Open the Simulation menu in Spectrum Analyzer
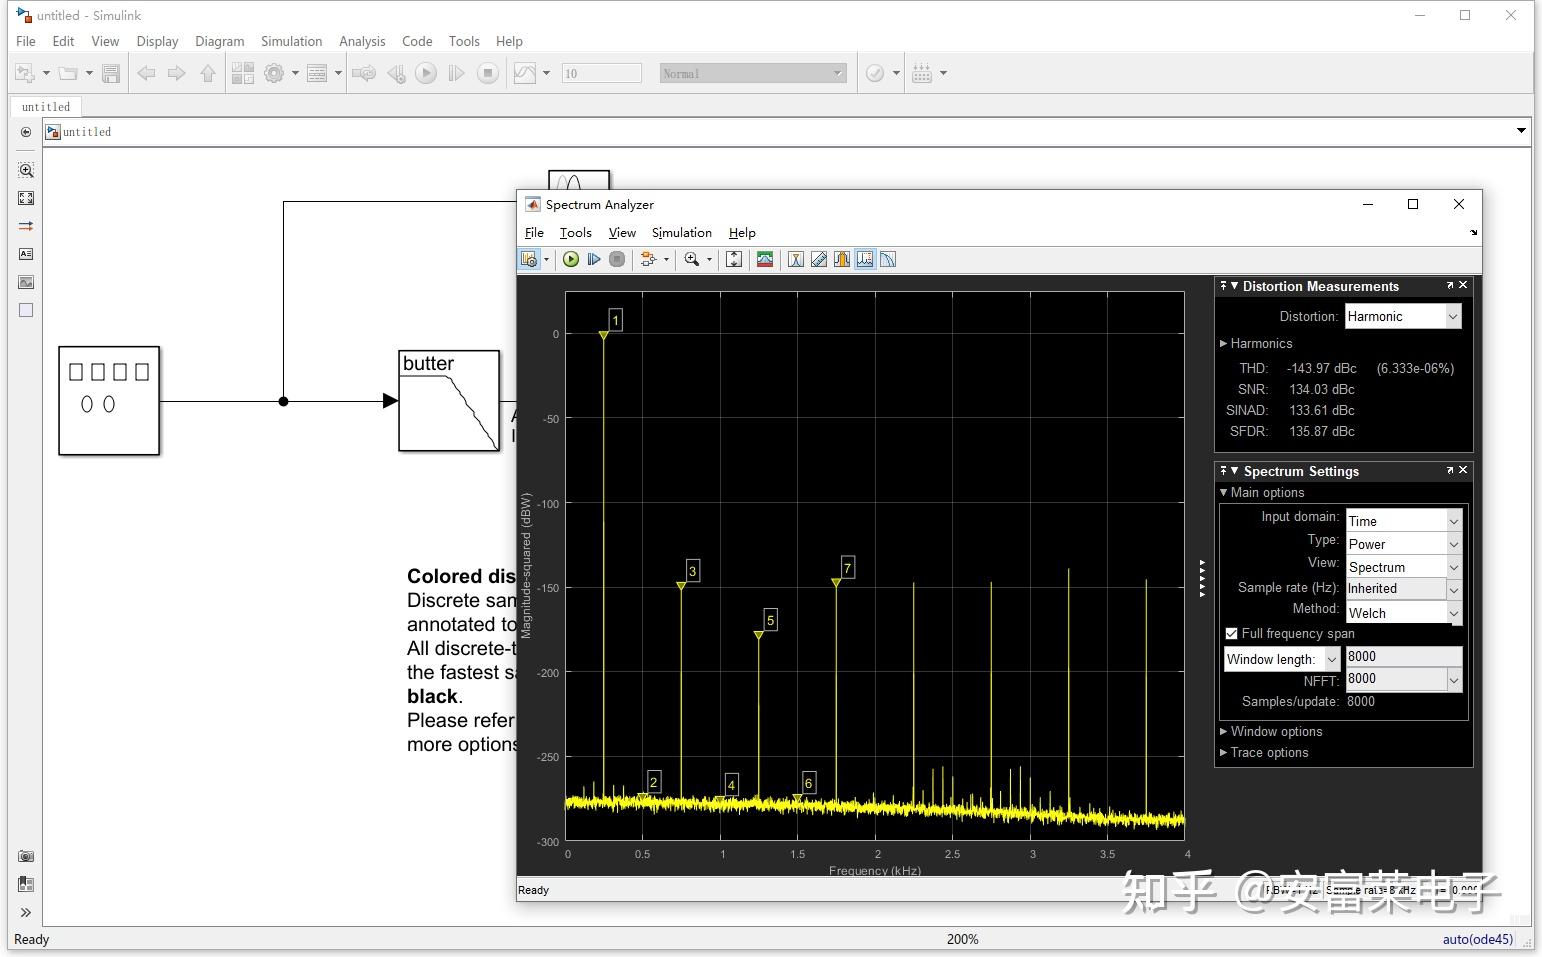Viewport: 1542px width, 957px height. pyautogui.click(x=681, y=232)
